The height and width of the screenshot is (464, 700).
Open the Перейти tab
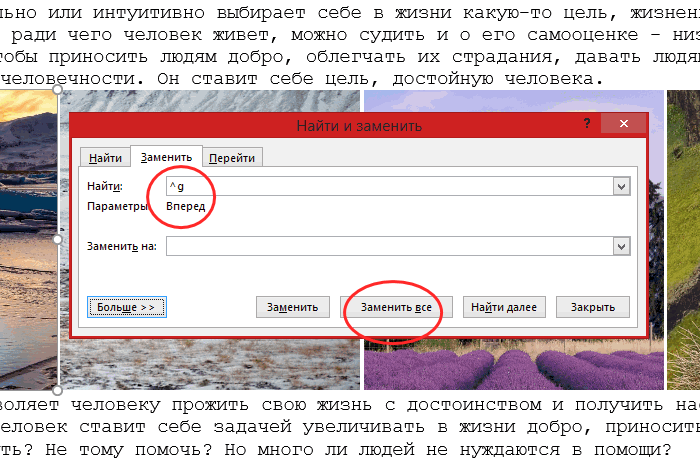point(231,157)
